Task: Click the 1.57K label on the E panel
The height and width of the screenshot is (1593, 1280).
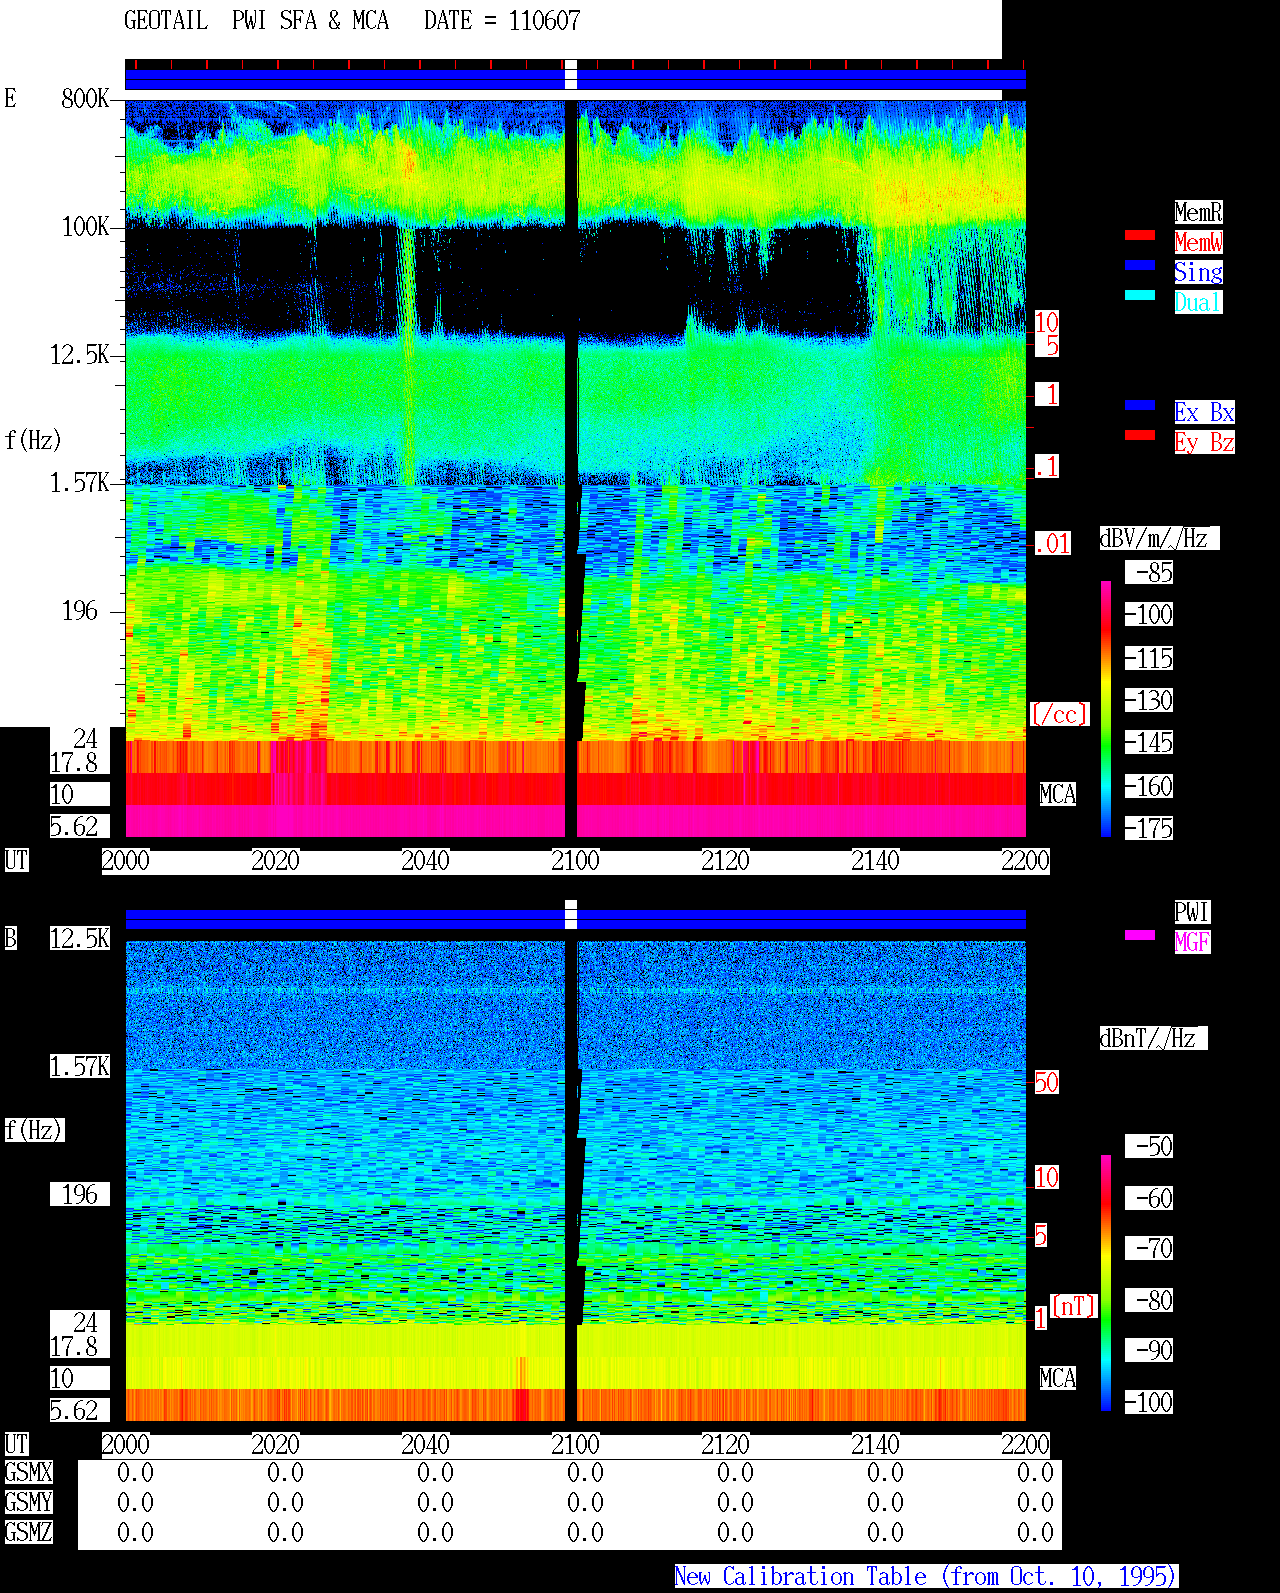Action: (x=80, y=482)
